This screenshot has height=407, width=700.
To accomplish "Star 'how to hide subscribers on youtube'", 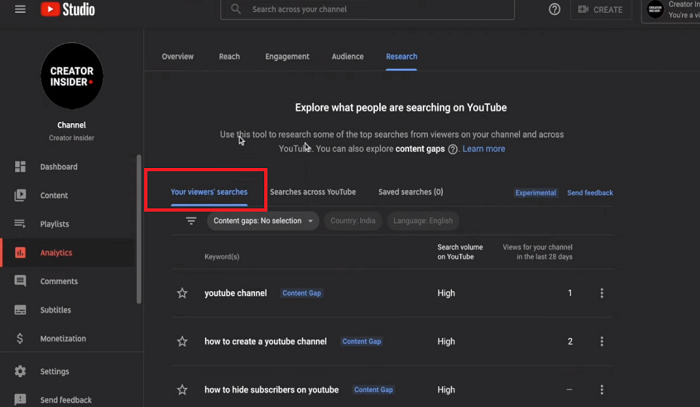I will 182,390.
